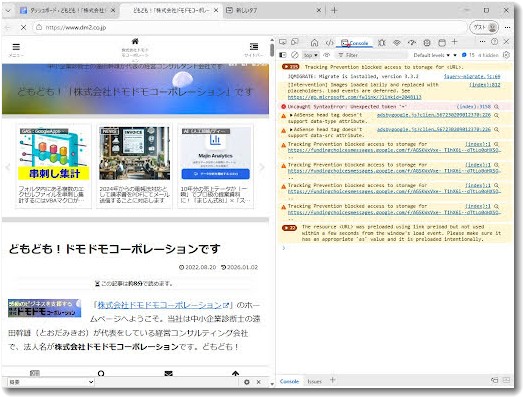Open the Sources bug icon tool
Viewport: 523px width, 397px height.
[382, 43]
